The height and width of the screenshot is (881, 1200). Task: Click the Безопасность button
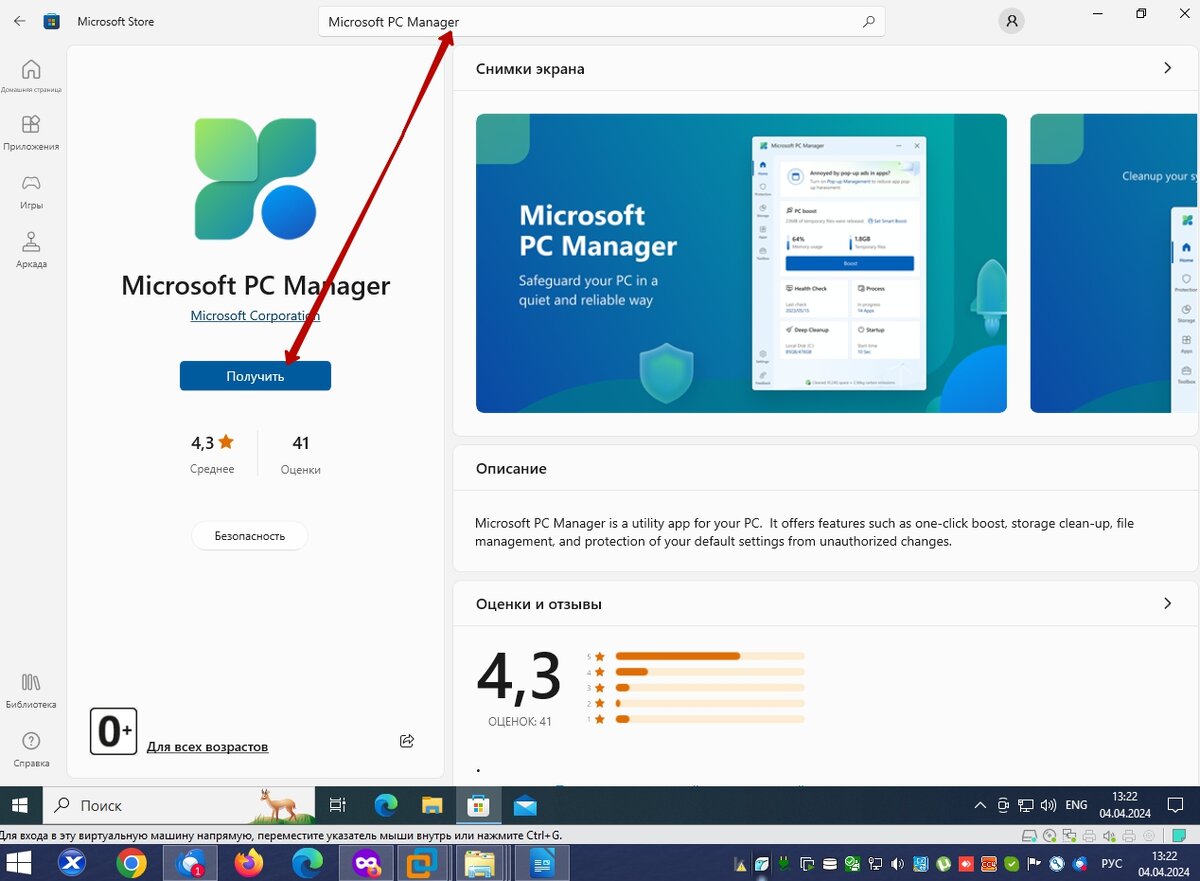point(250,536)
